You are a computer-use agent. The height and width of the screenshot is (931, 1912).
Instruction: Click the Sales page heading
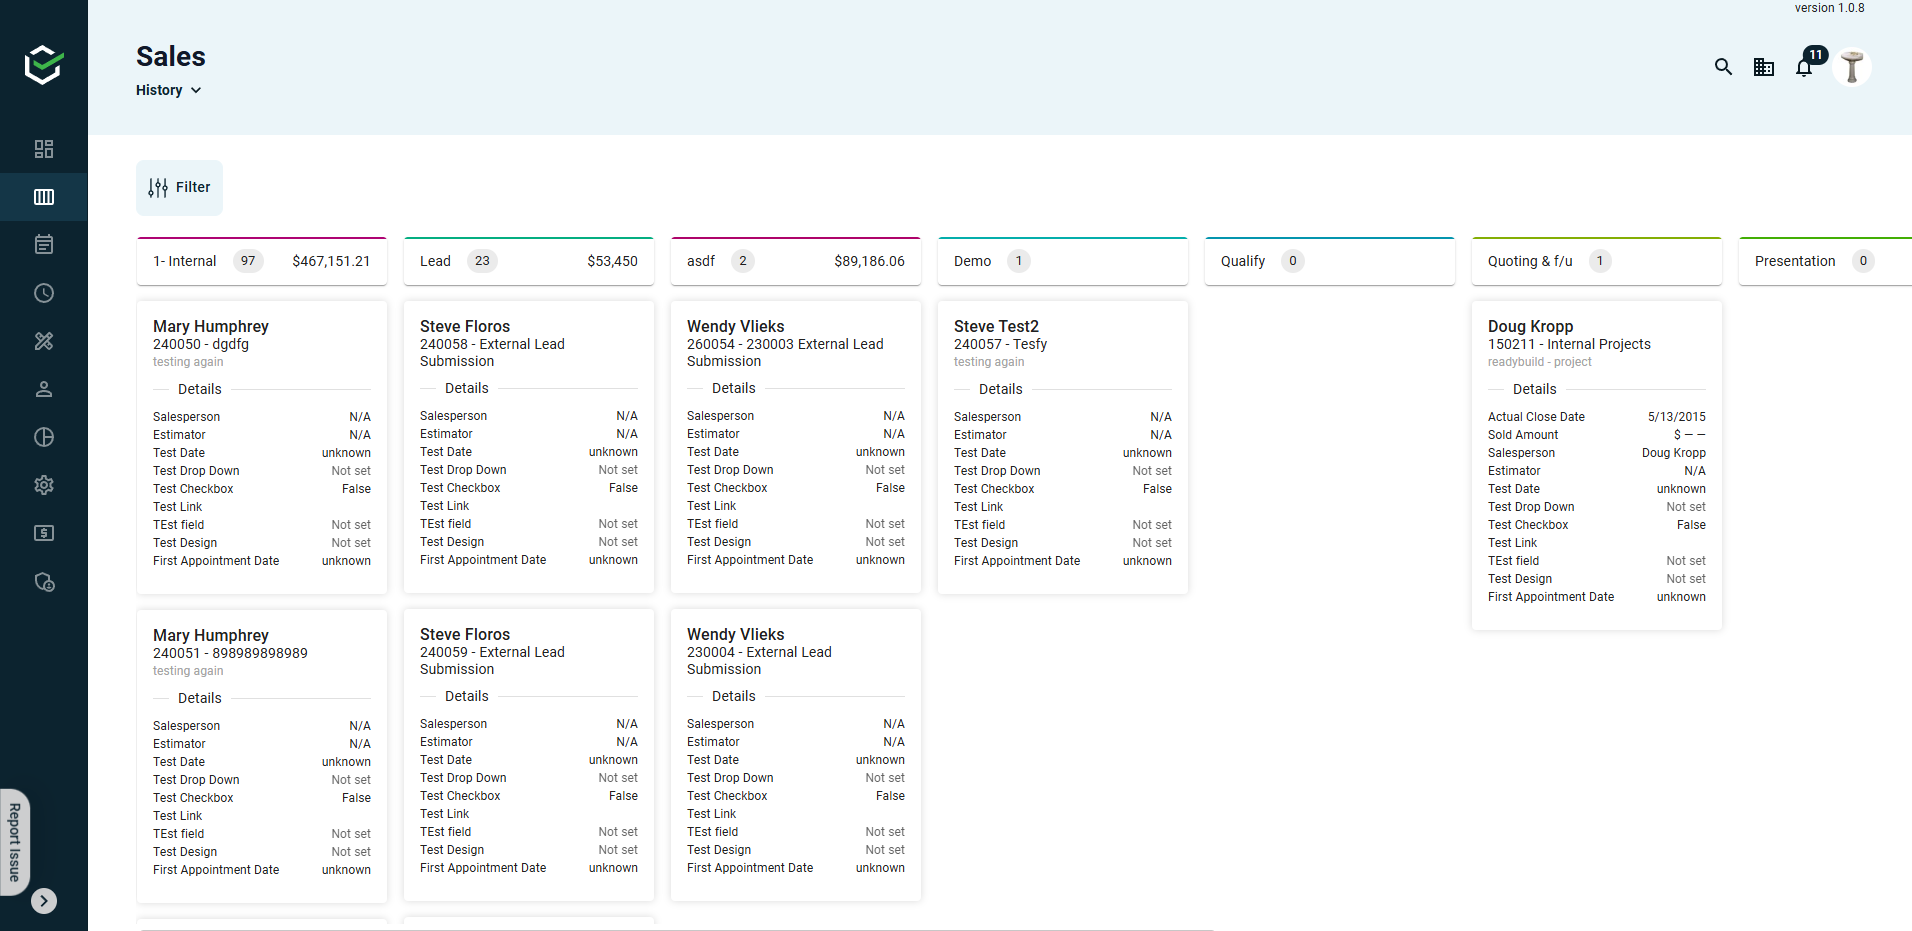coord(171,57)
